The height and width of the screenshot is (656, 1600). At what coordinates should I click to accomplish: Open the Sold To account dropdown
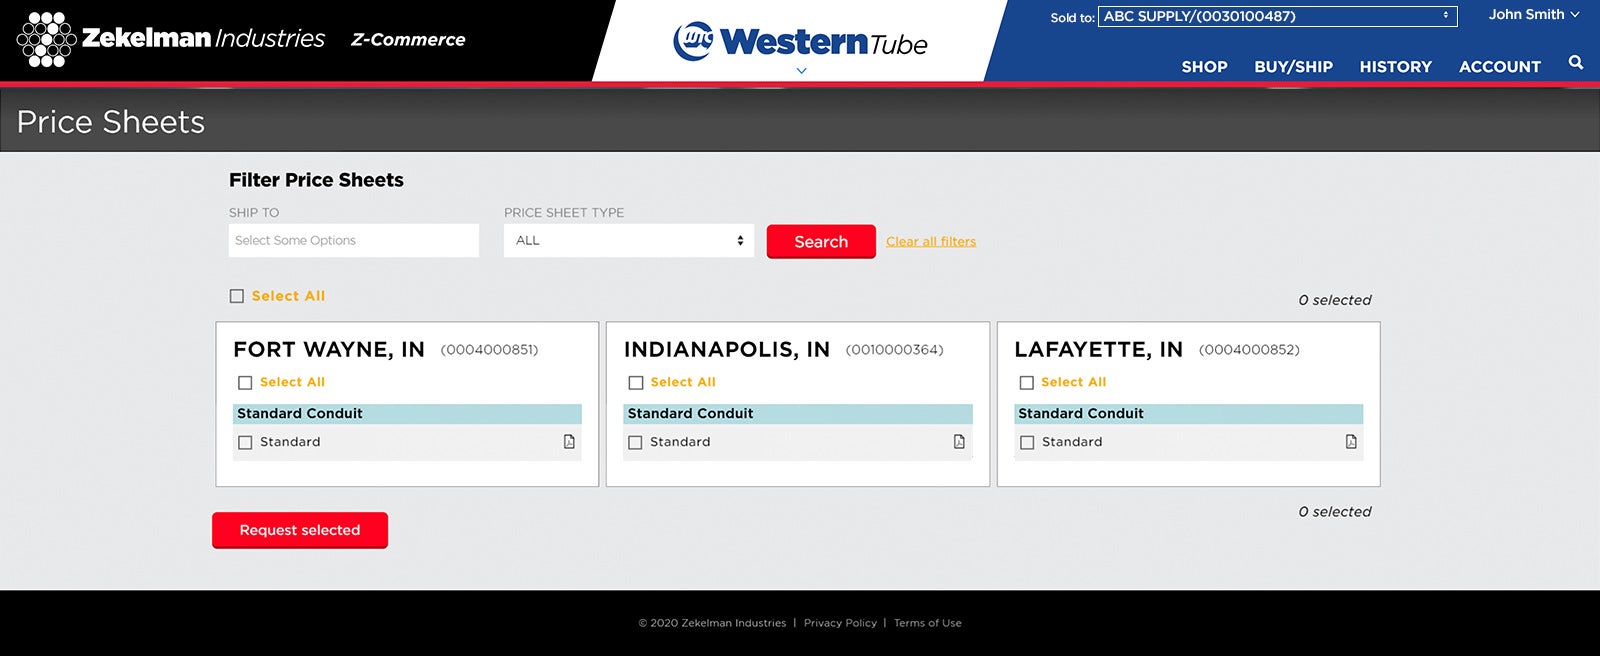point(1276,16)
